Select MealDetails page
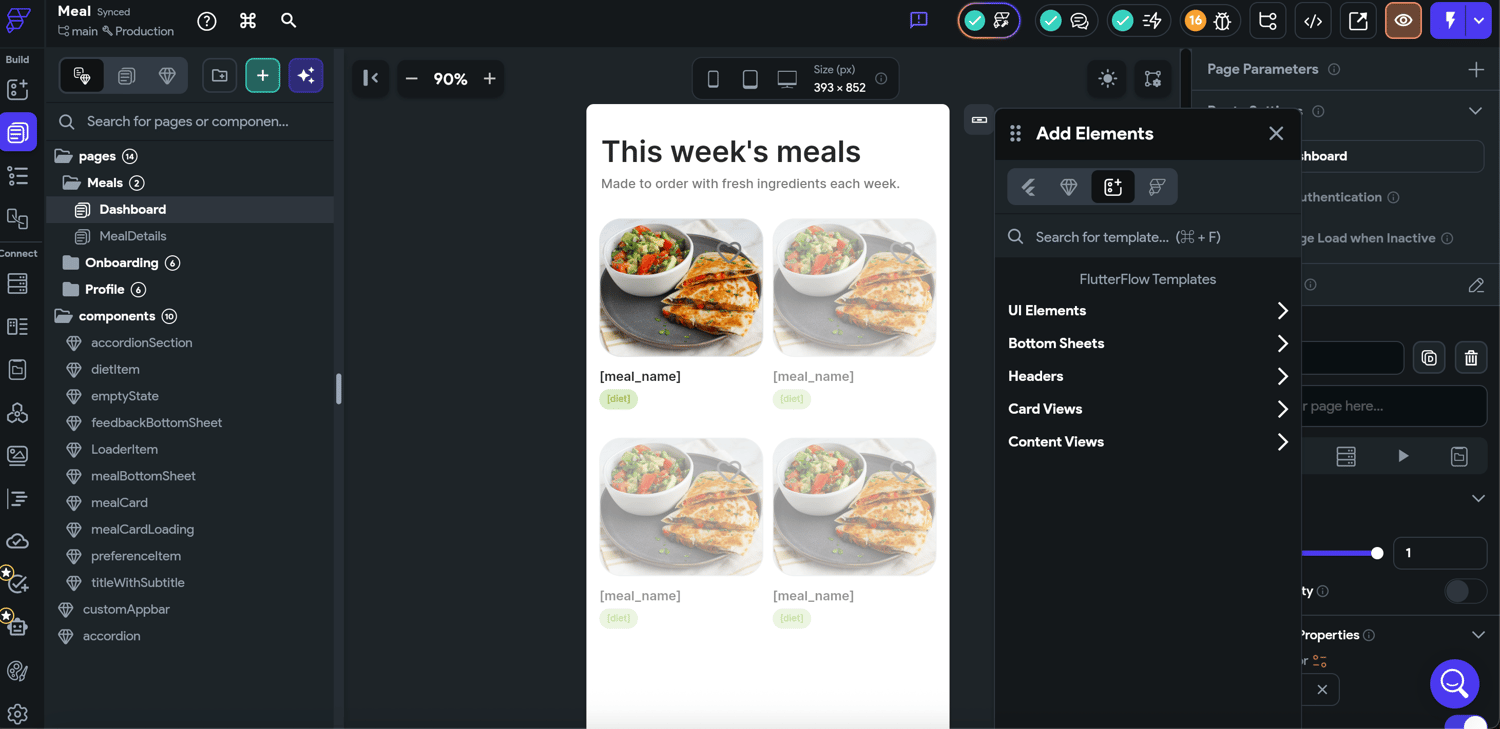The height and width of the screenshot is (729, 1500). pos(132,236)
